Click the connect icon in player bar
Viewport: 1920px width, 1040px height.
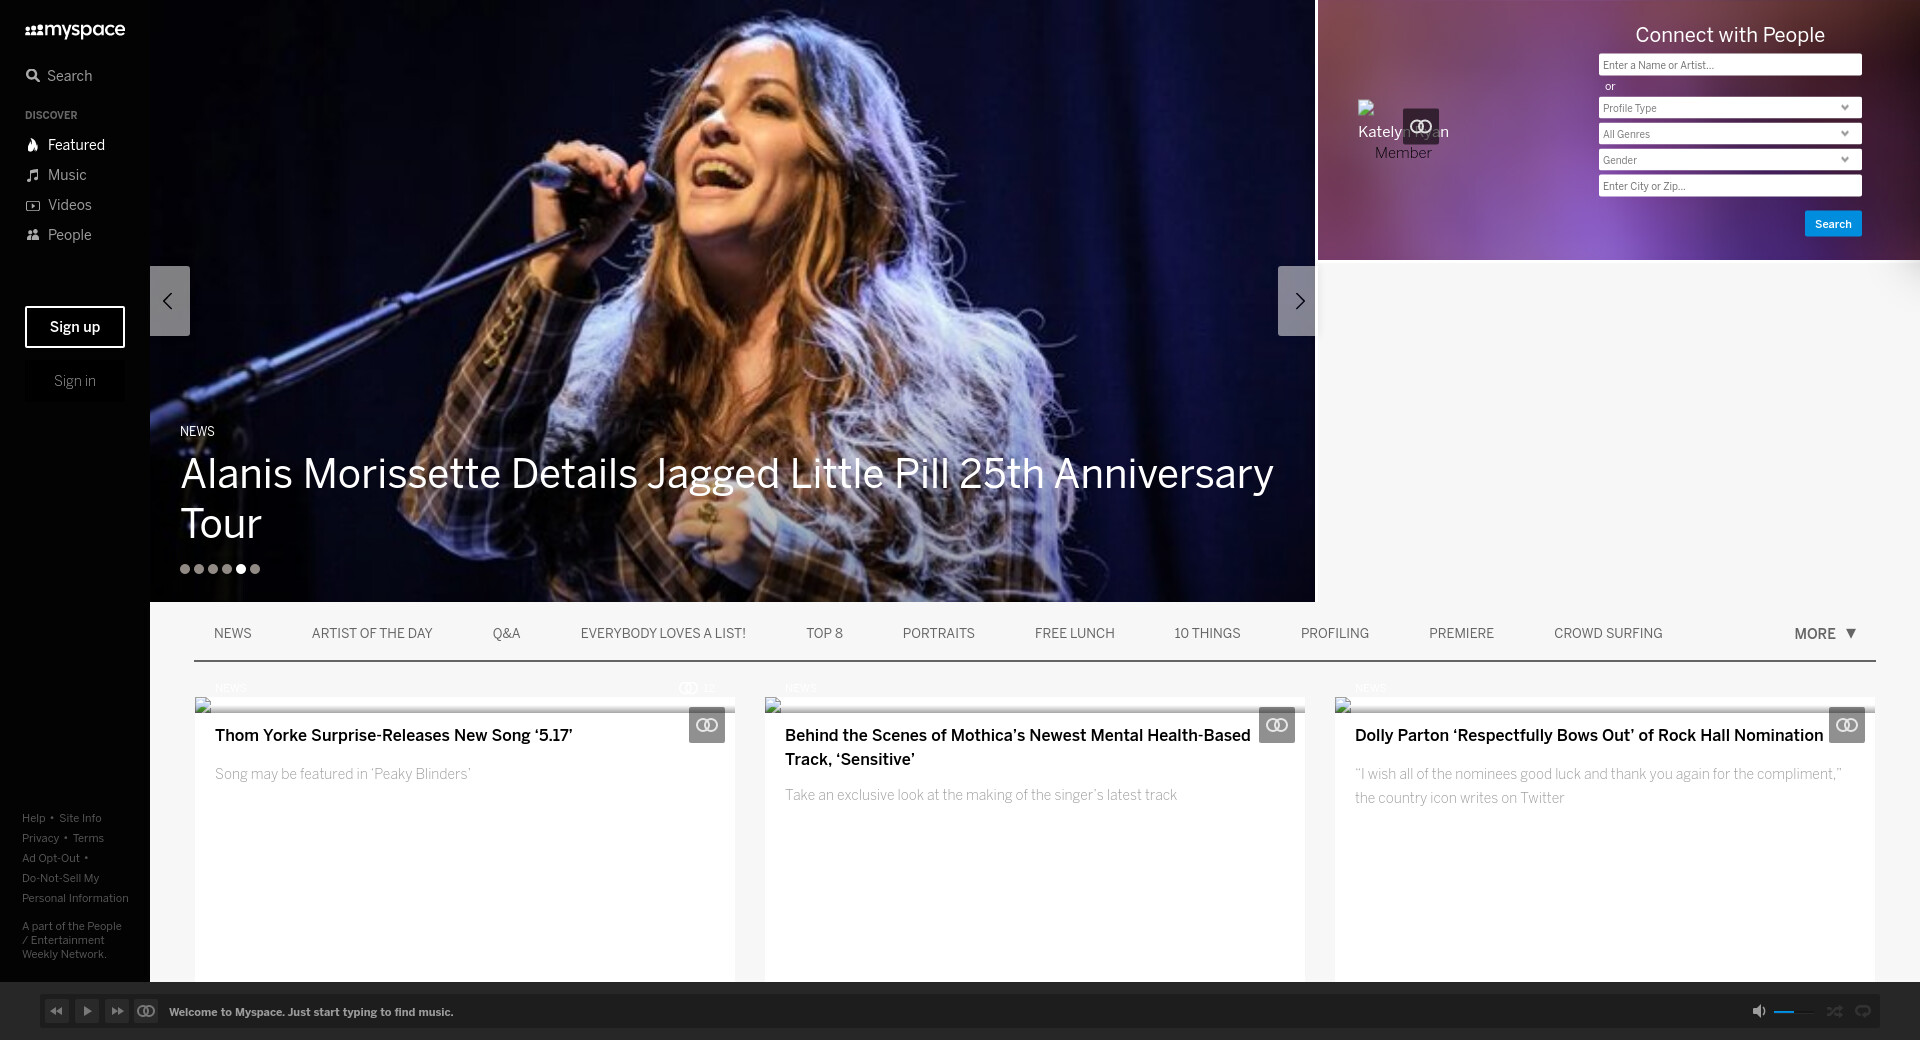click(146, 1011)
